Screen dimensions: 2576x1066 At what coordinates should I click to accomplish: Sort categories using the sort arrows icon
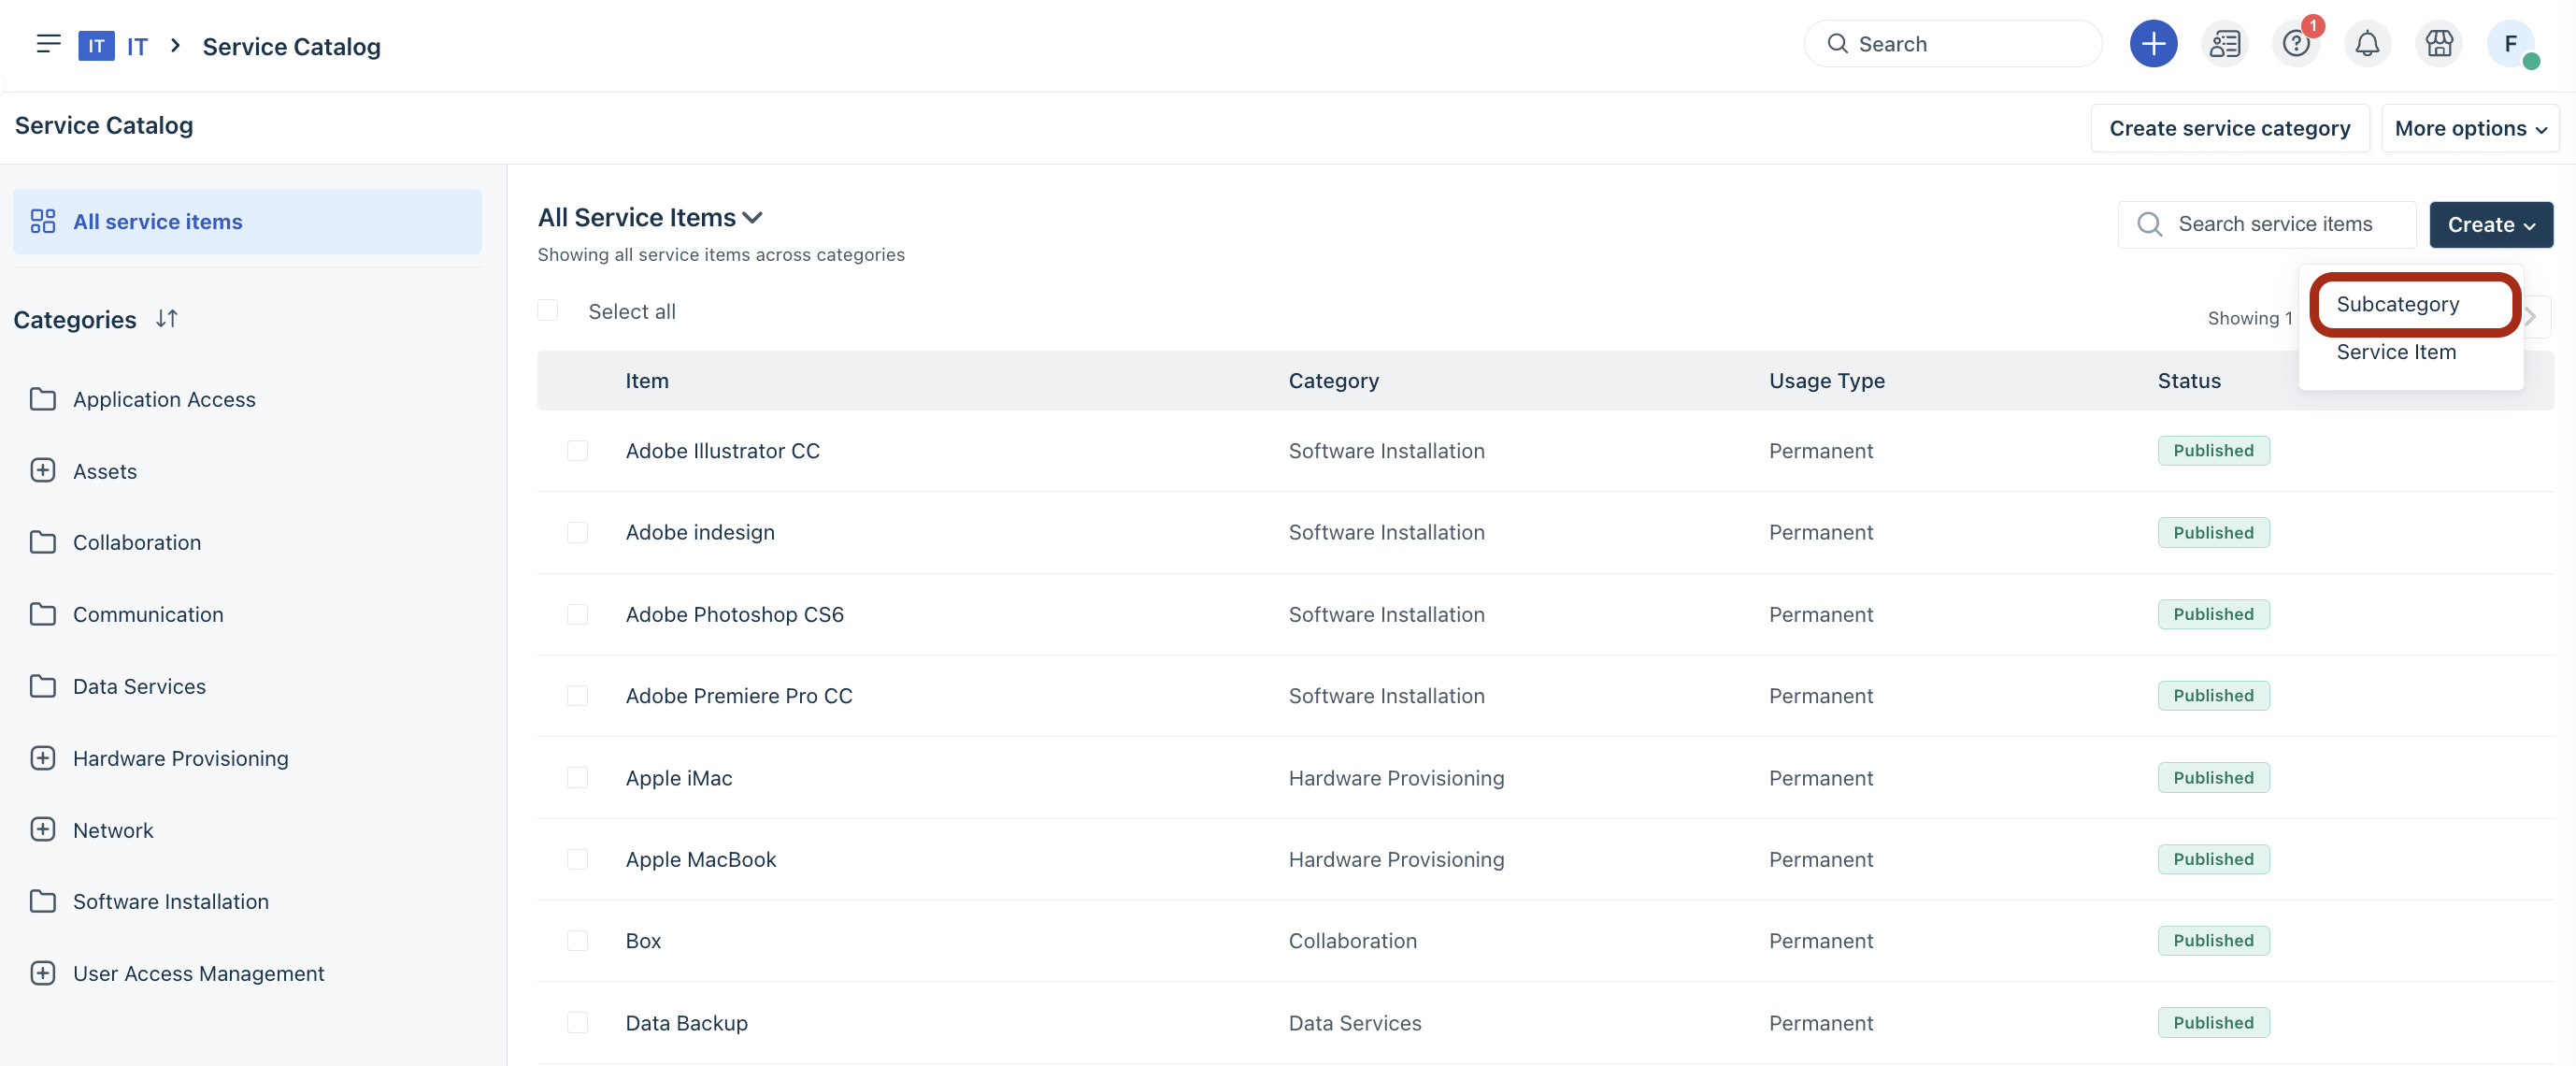click(x=167, y=319)
